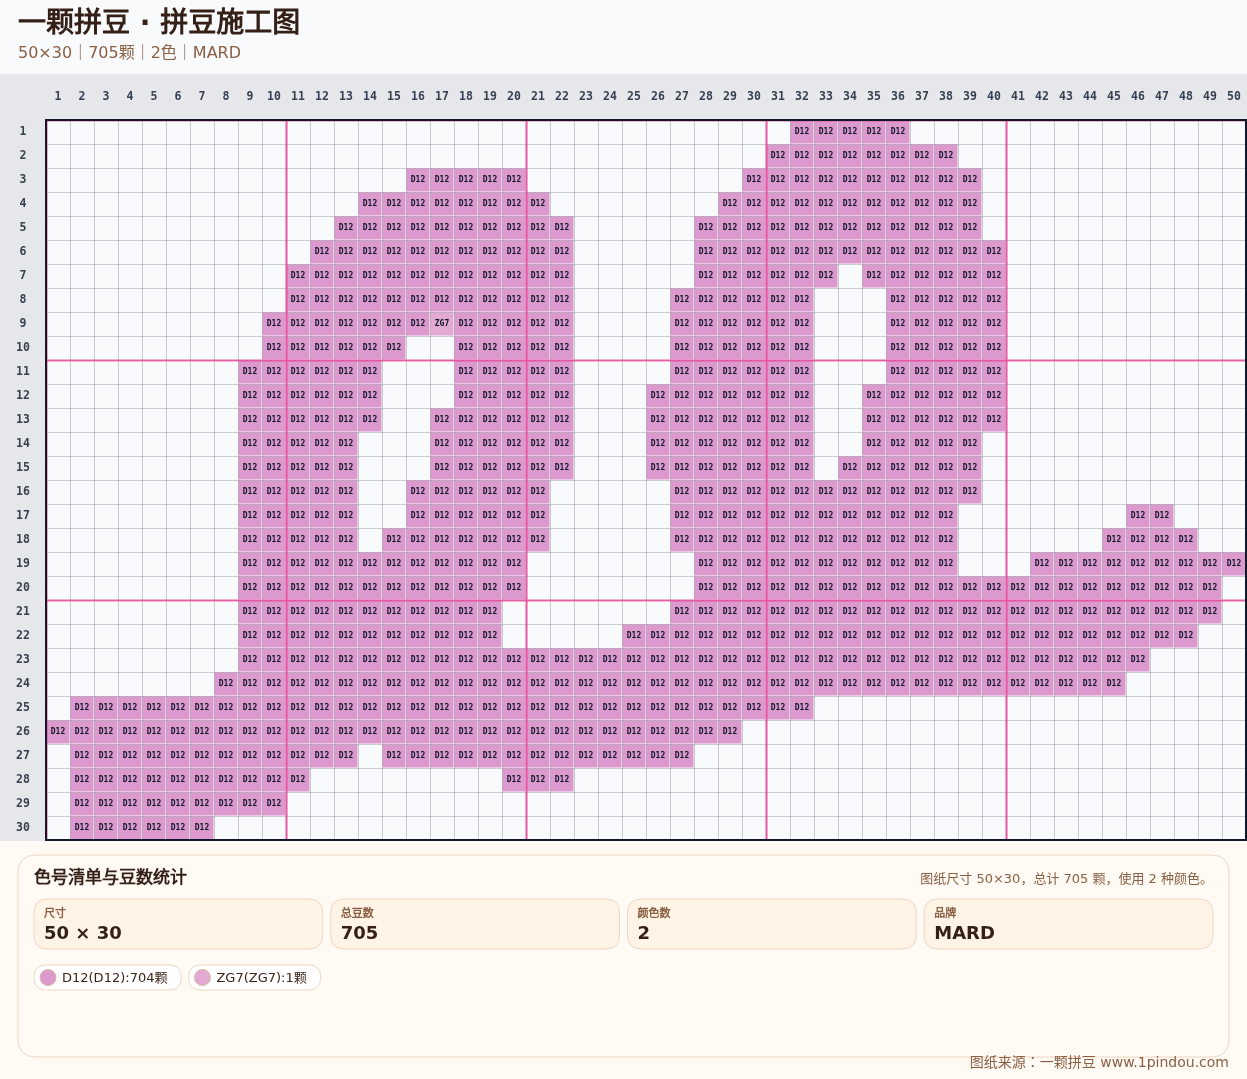Click the D12 bead in row 19, column 50
Image resolution: width=1247 pixels, height=1079 pixels.
pyautogui.click(x=1234, y=563)
